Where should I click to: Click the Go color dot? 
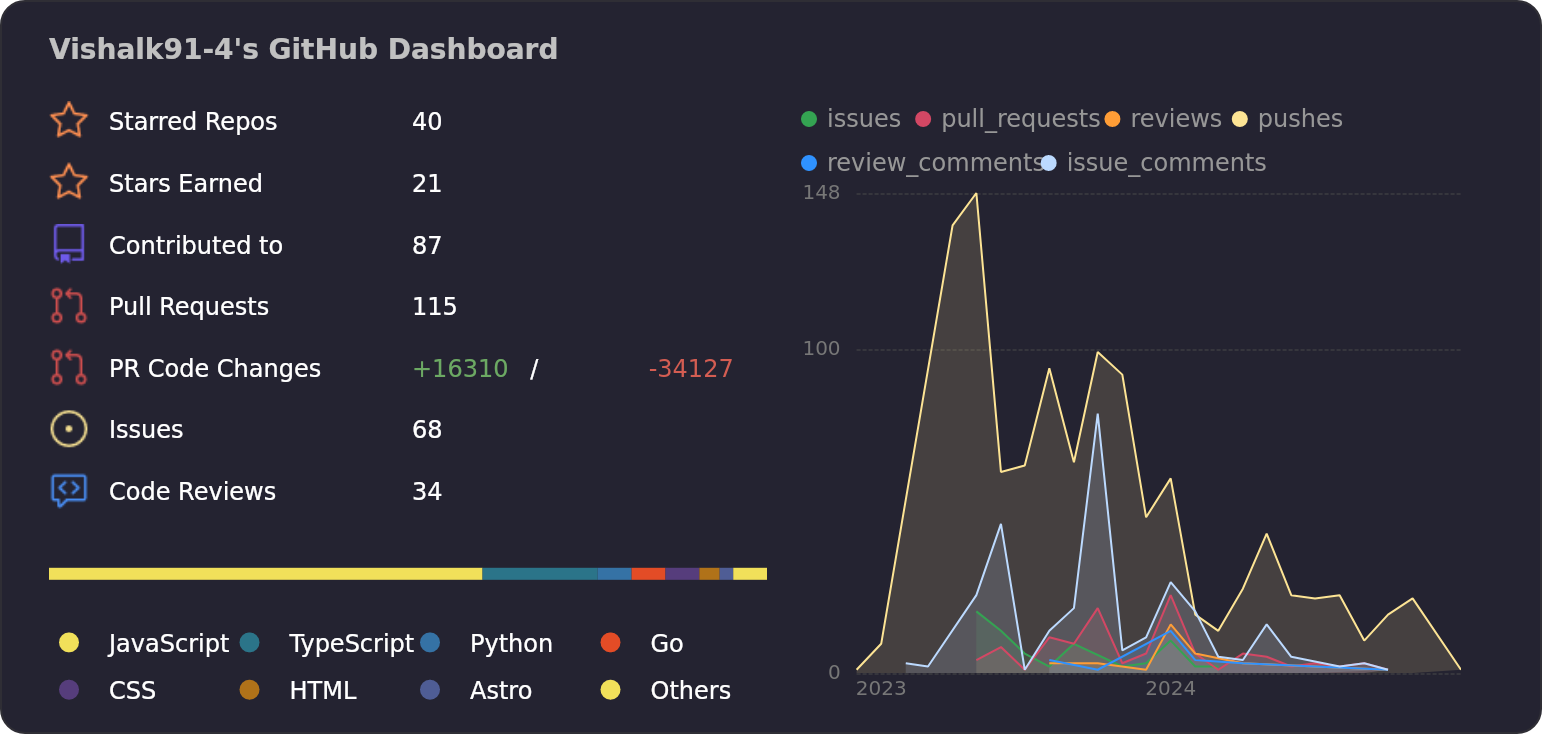[x=611, y=643]
